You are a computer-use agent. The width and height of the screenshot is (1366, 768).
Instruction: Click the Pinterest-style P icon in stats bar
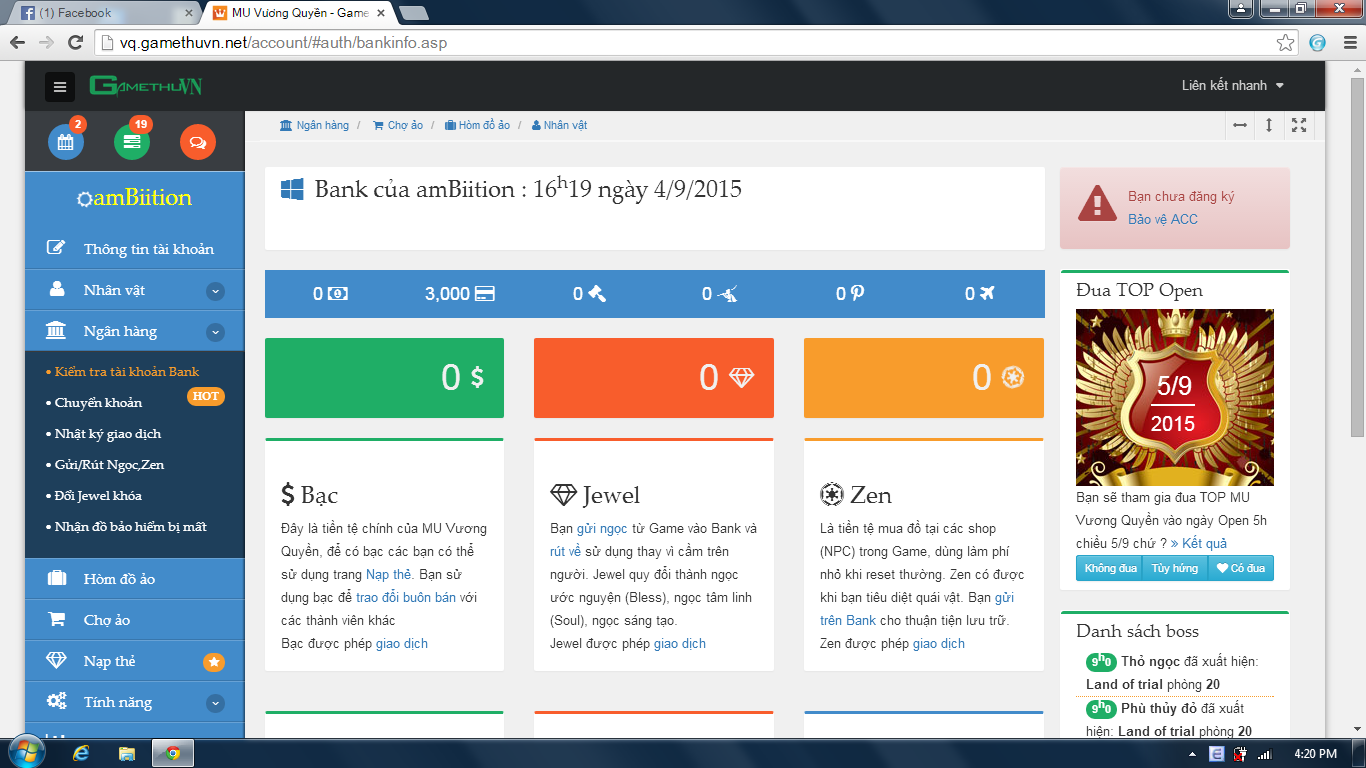pyautogui.click(x=857, y=294)
